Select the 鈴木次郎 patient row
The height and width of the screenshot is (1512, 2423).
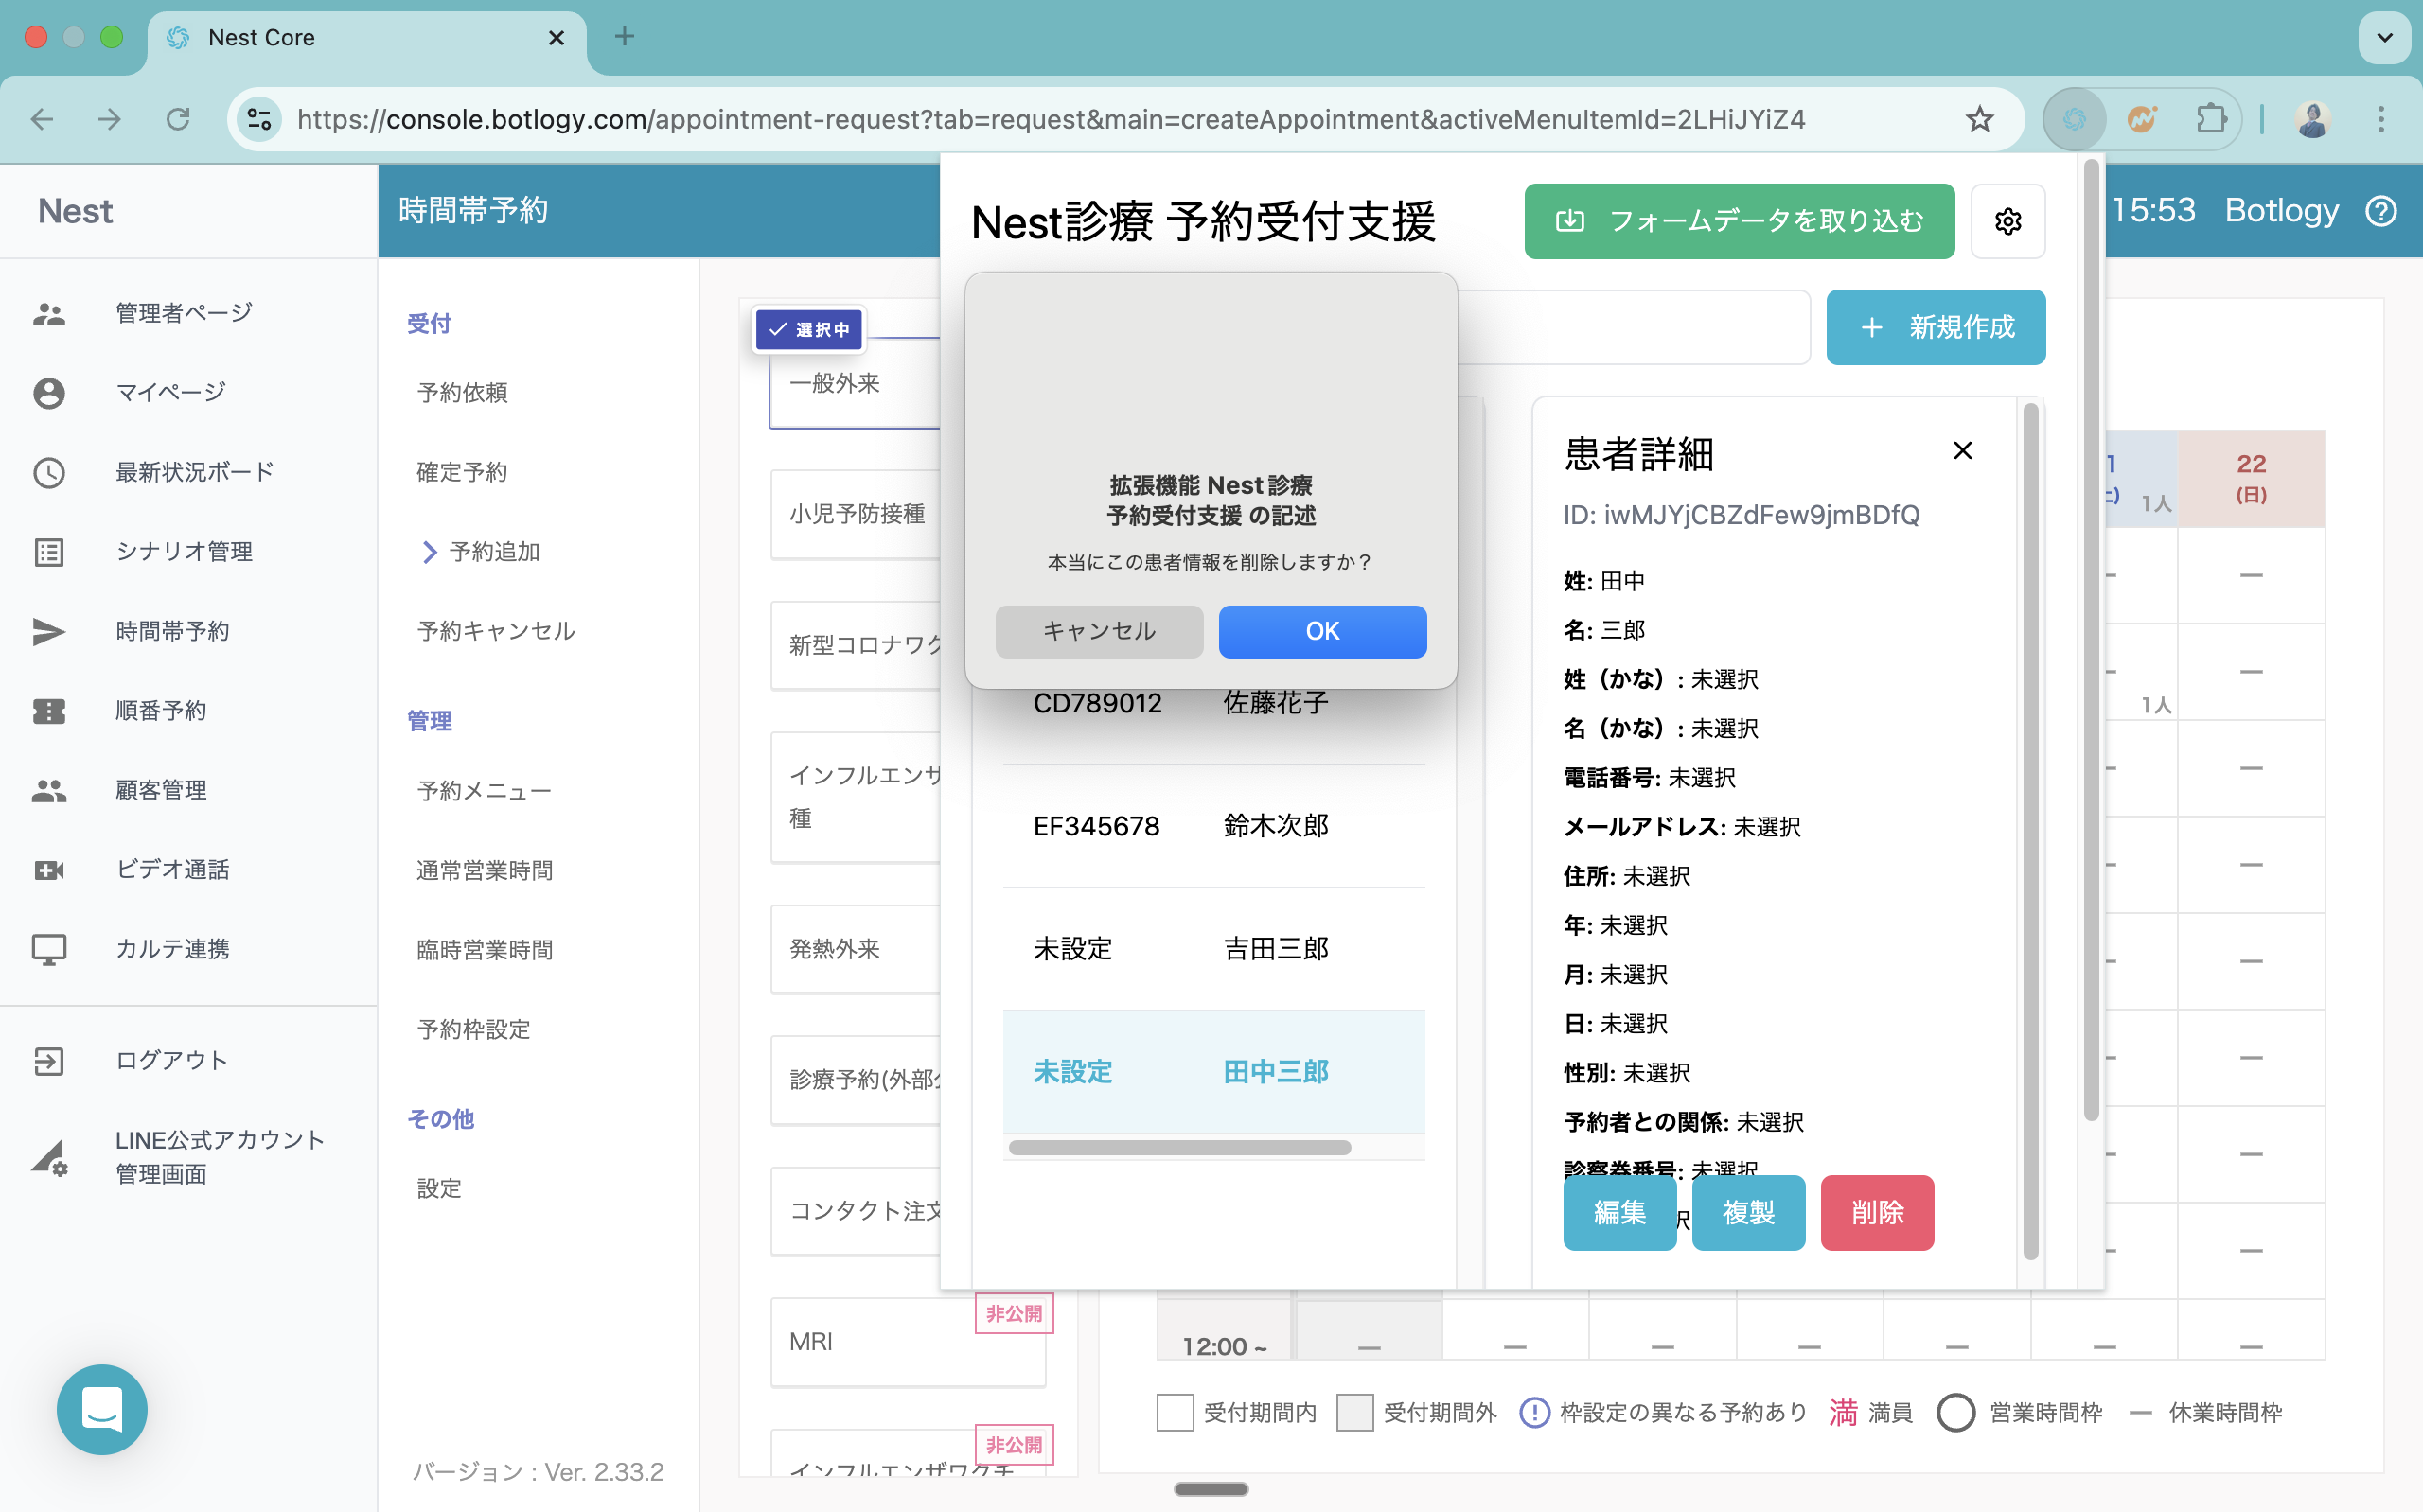1213,826
